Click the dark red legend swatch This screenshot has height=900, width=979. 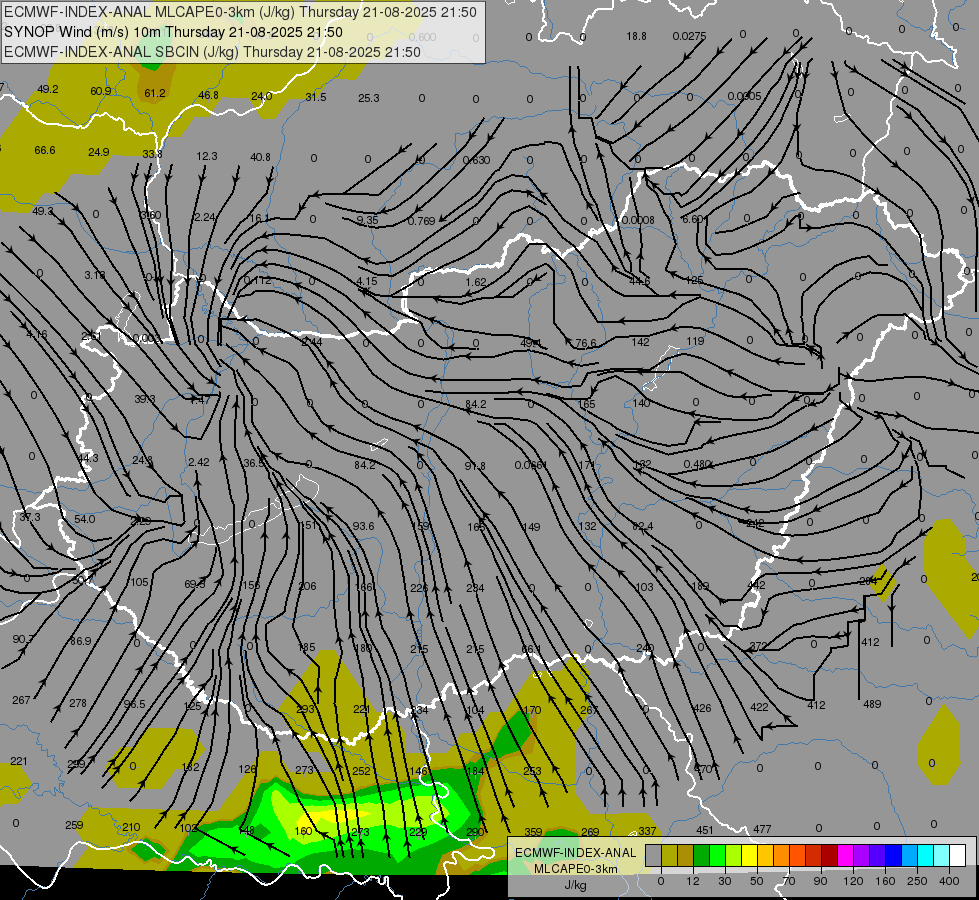click(830, 855)
